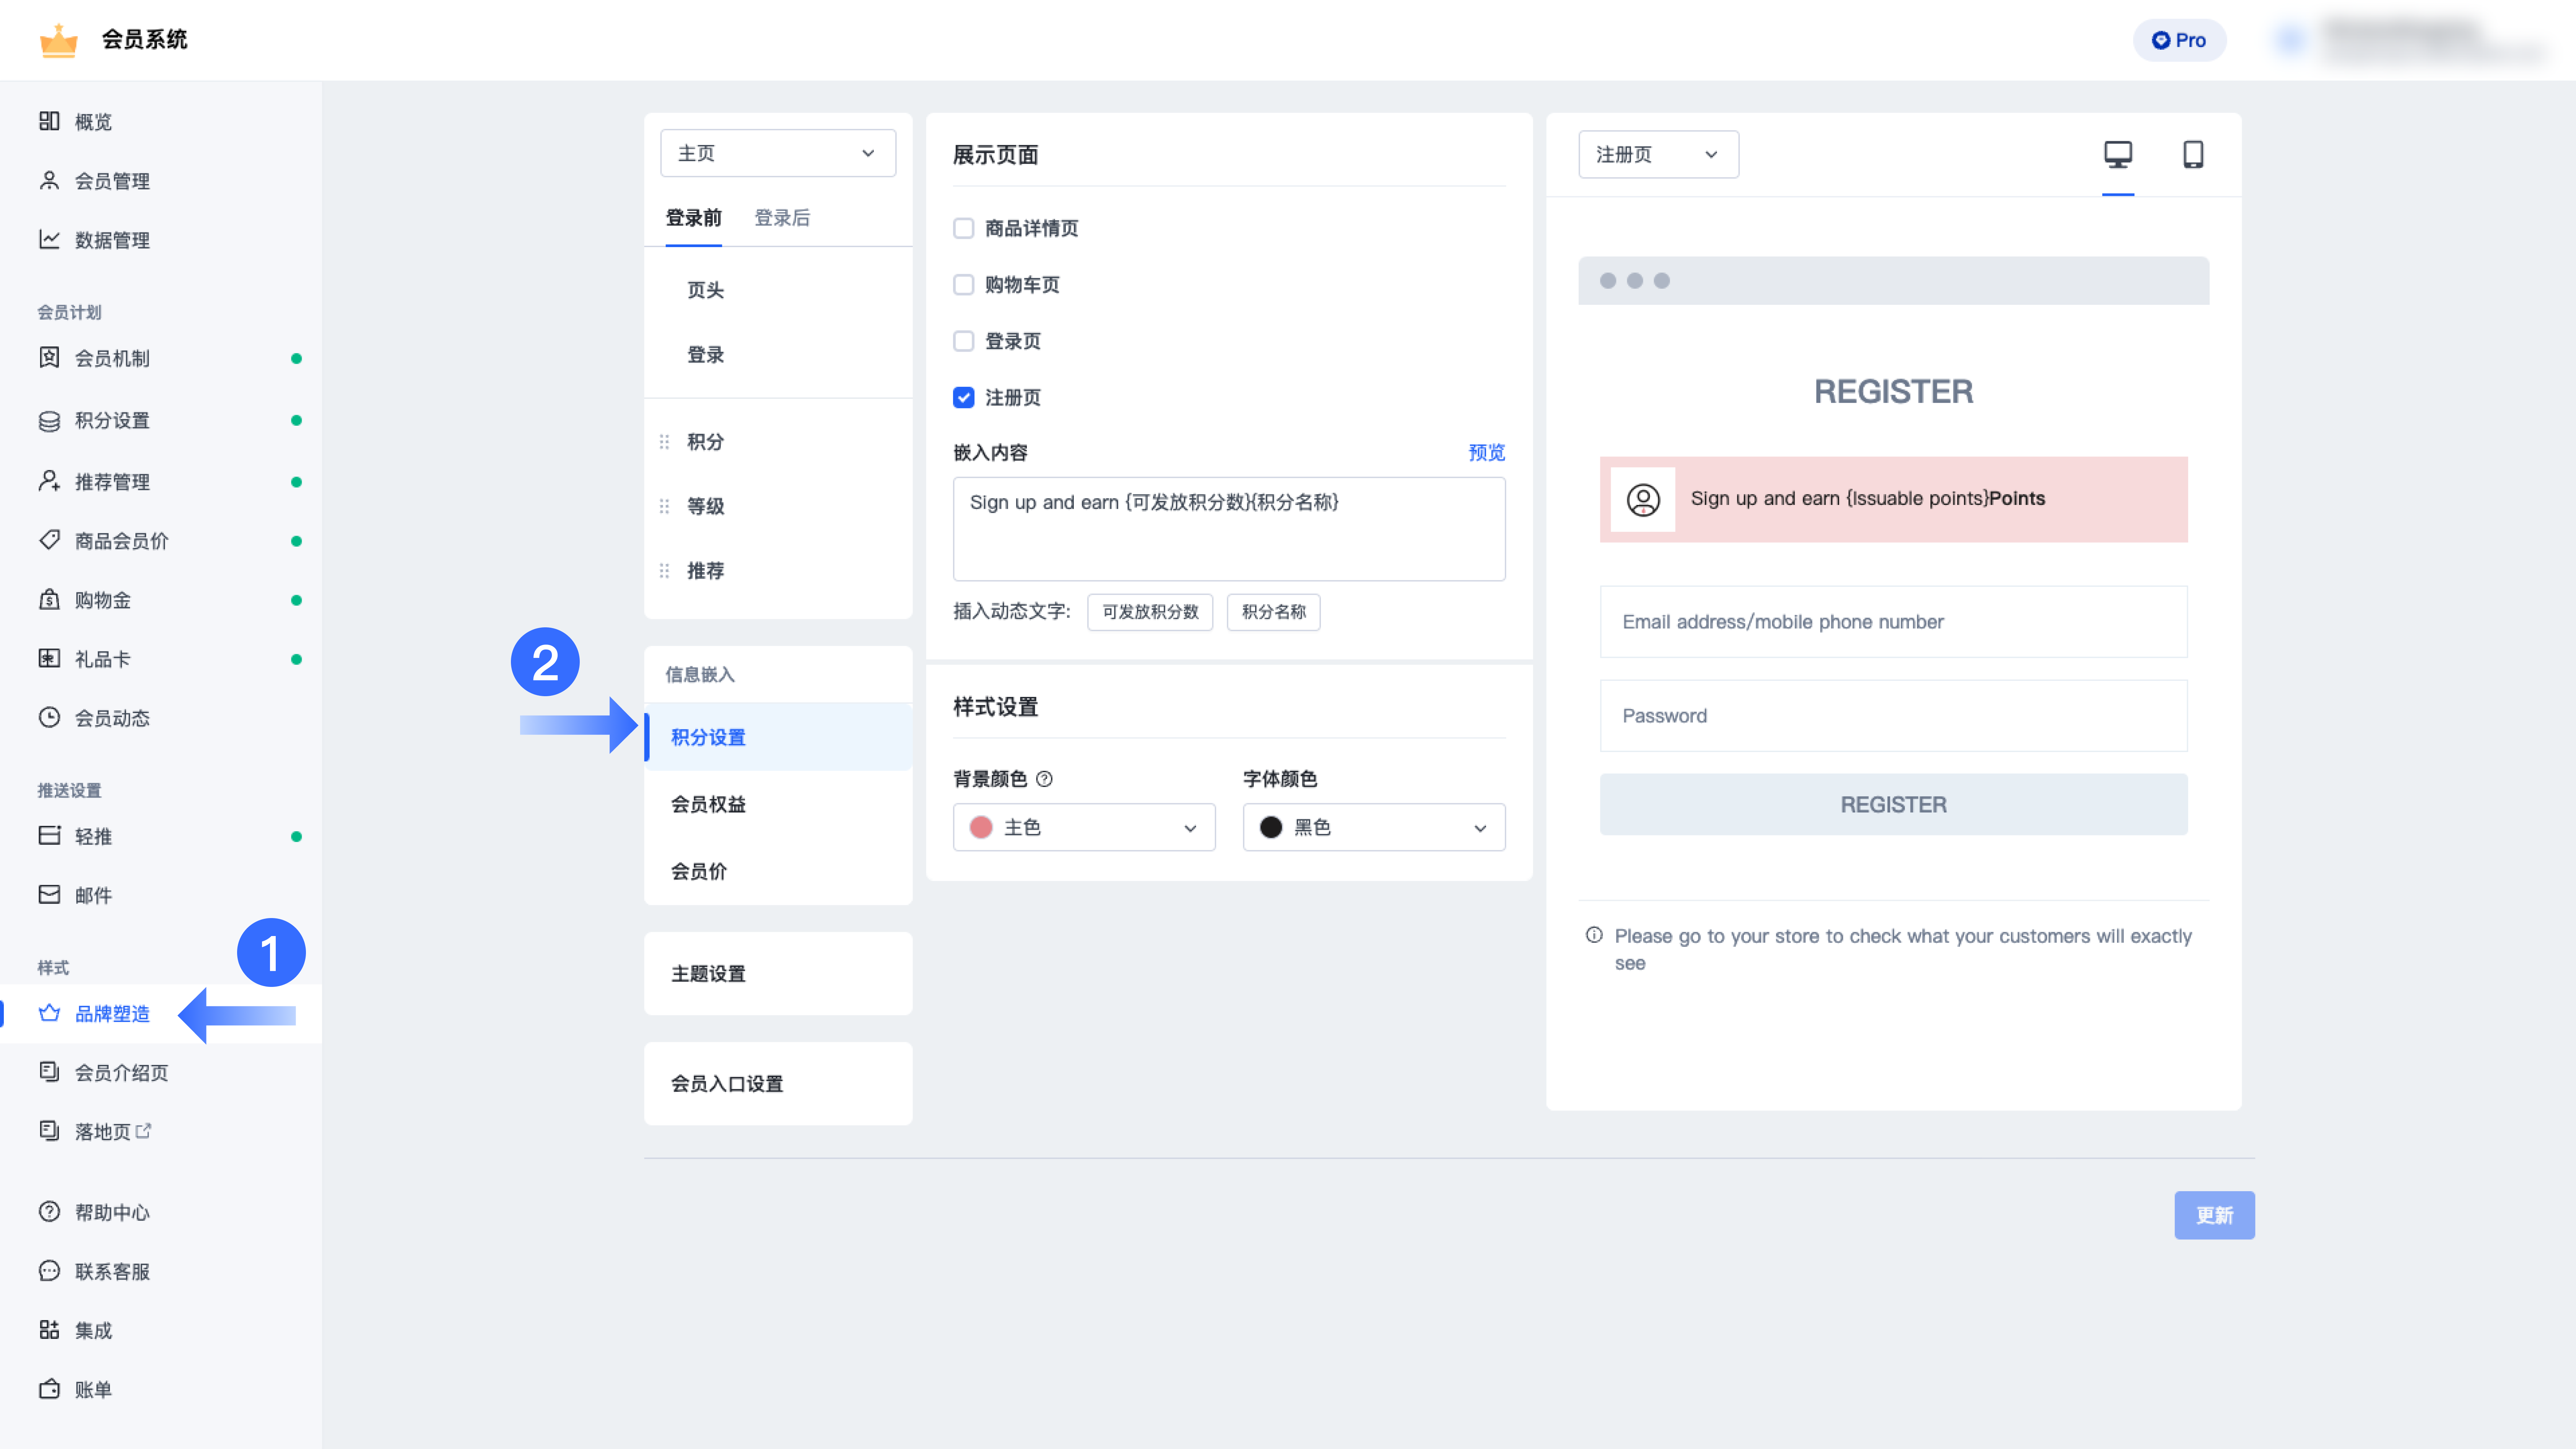This screenshot has width=2576, height=1449.
Task: Open 主题设置 panel
Action: tap(777, 973)
